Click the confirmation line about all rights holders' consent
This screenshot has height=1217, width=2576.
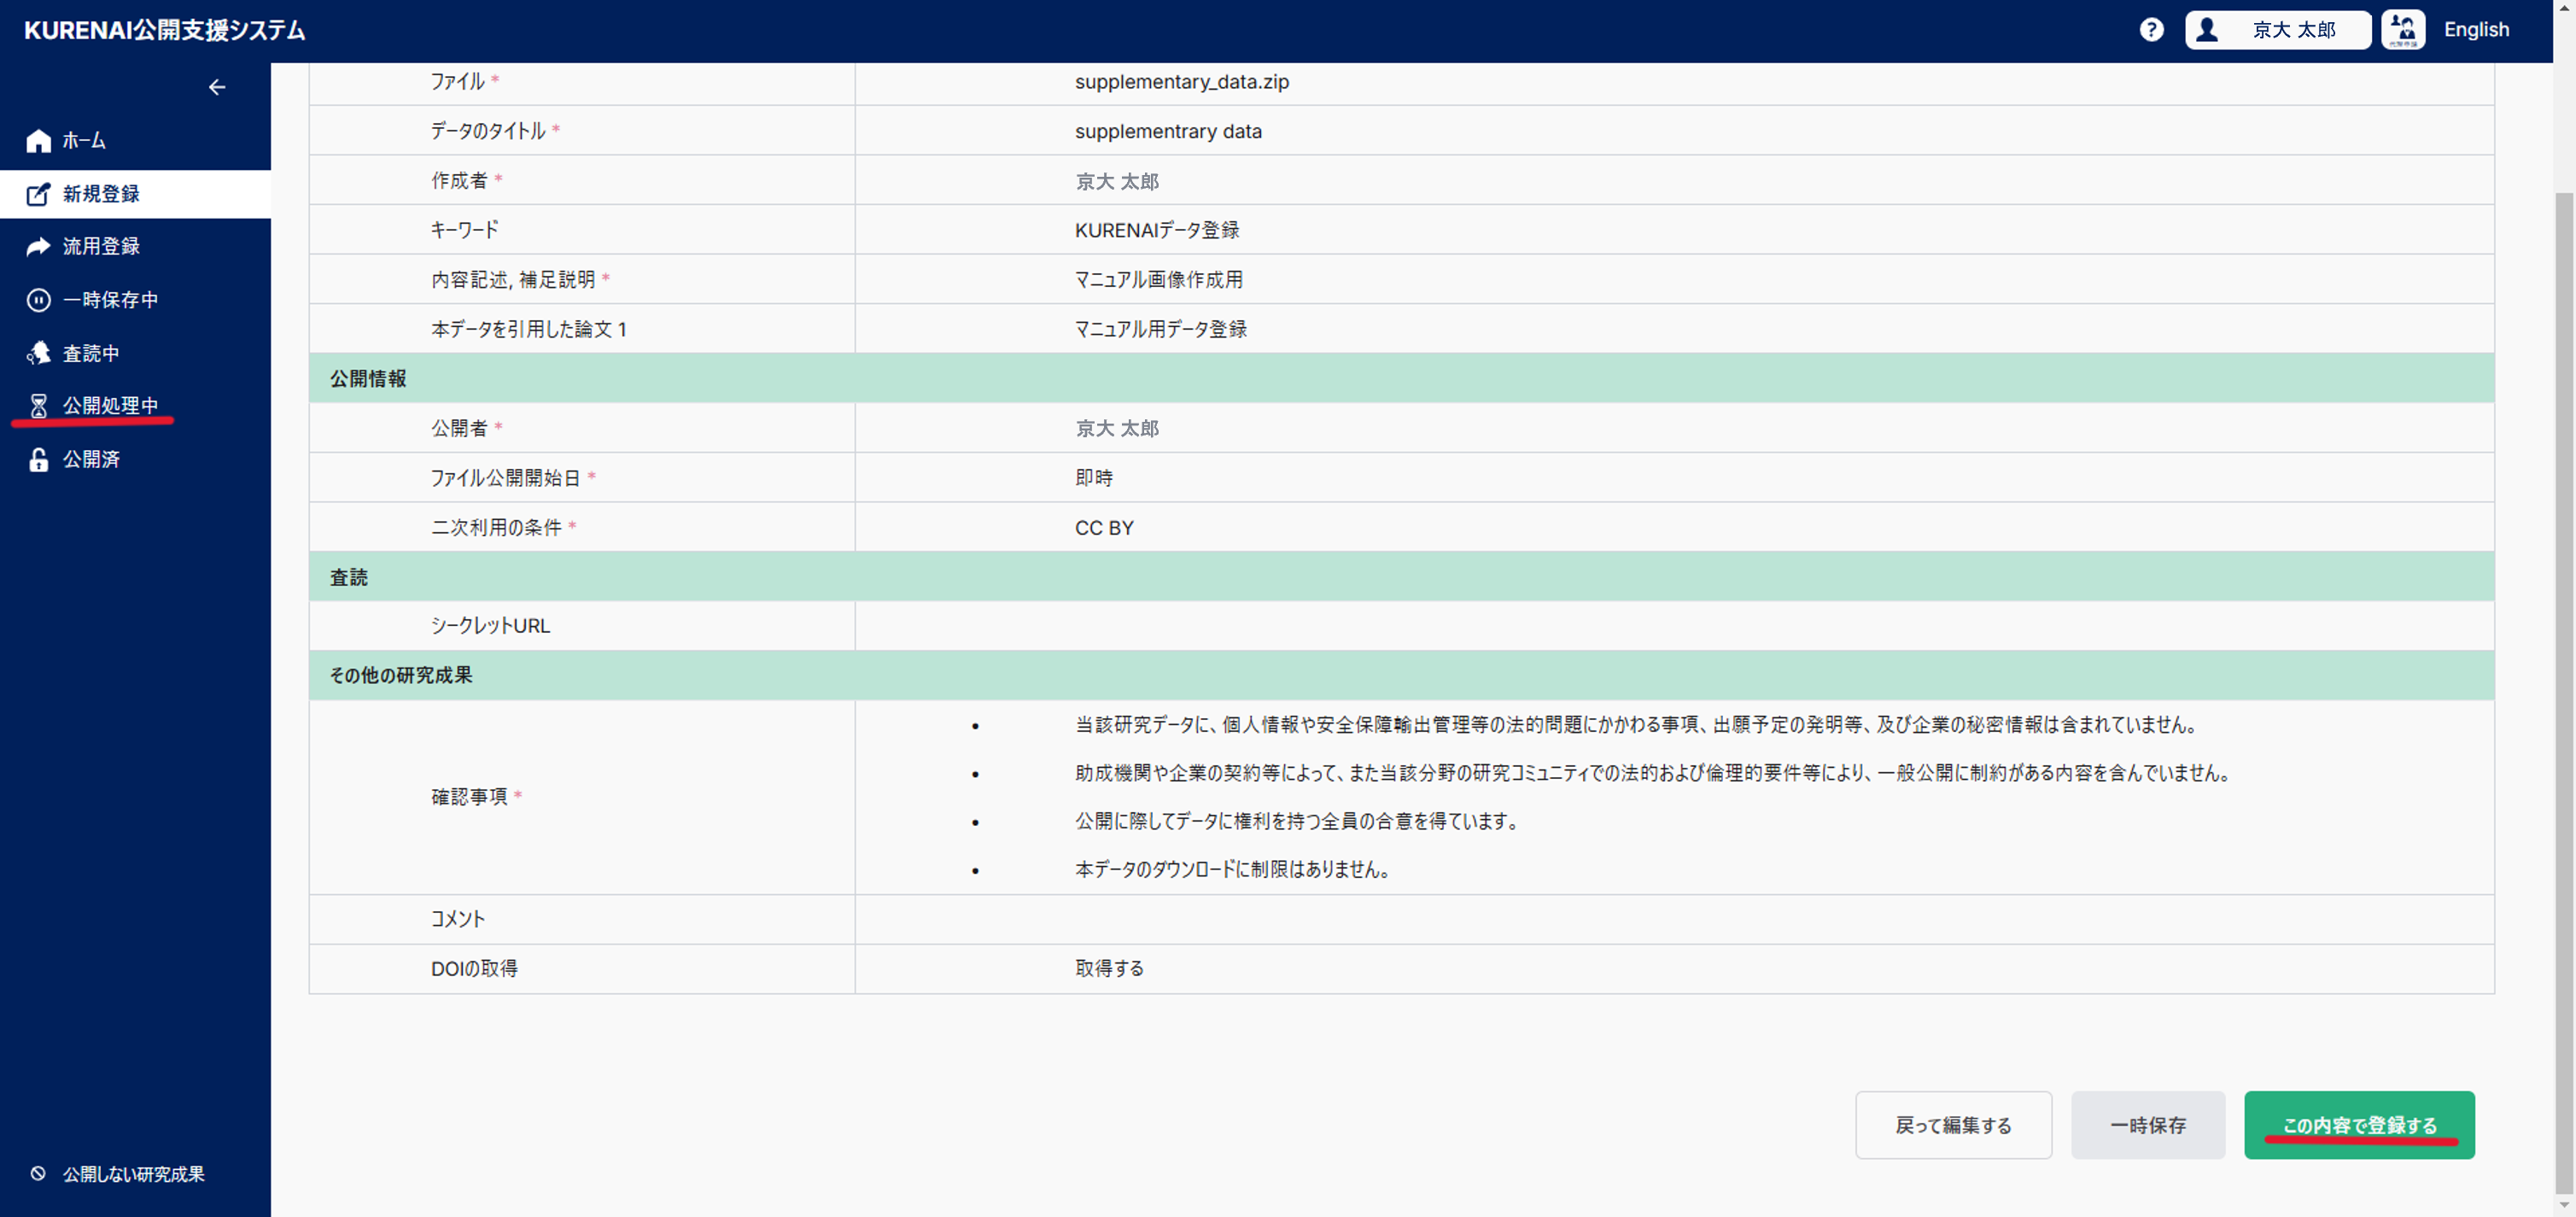pyautogui.click(x=1299, y=822)
